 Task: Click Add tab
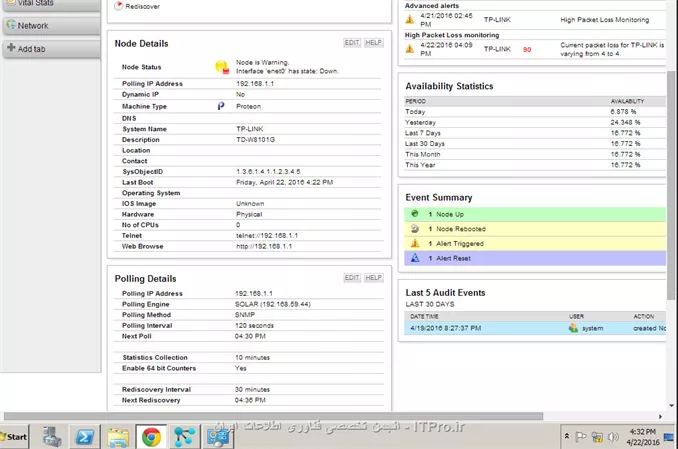[51, 49]
